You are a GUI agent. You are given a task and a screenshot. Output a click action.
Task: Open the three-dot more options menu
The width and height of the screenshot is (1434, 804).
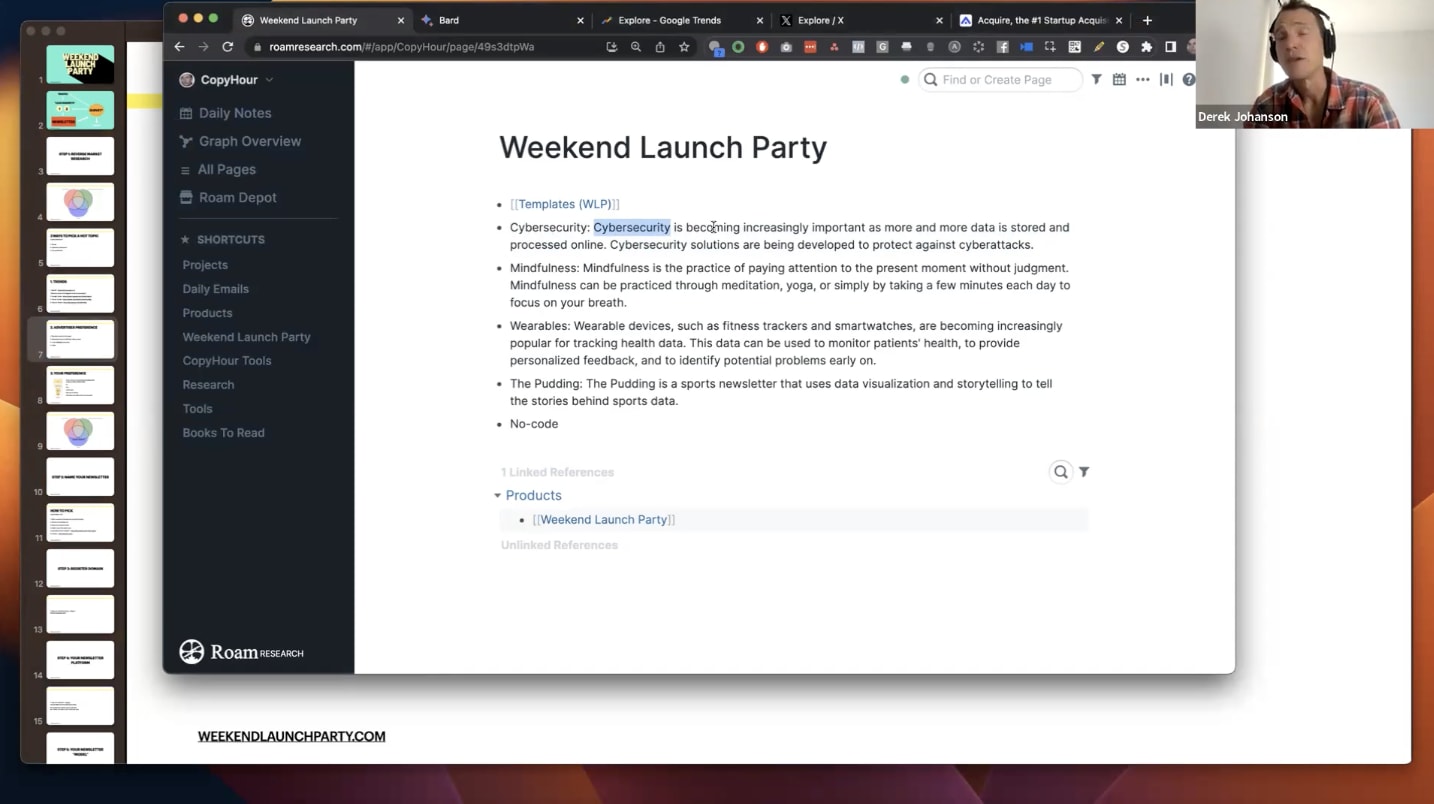[1143, 79]
